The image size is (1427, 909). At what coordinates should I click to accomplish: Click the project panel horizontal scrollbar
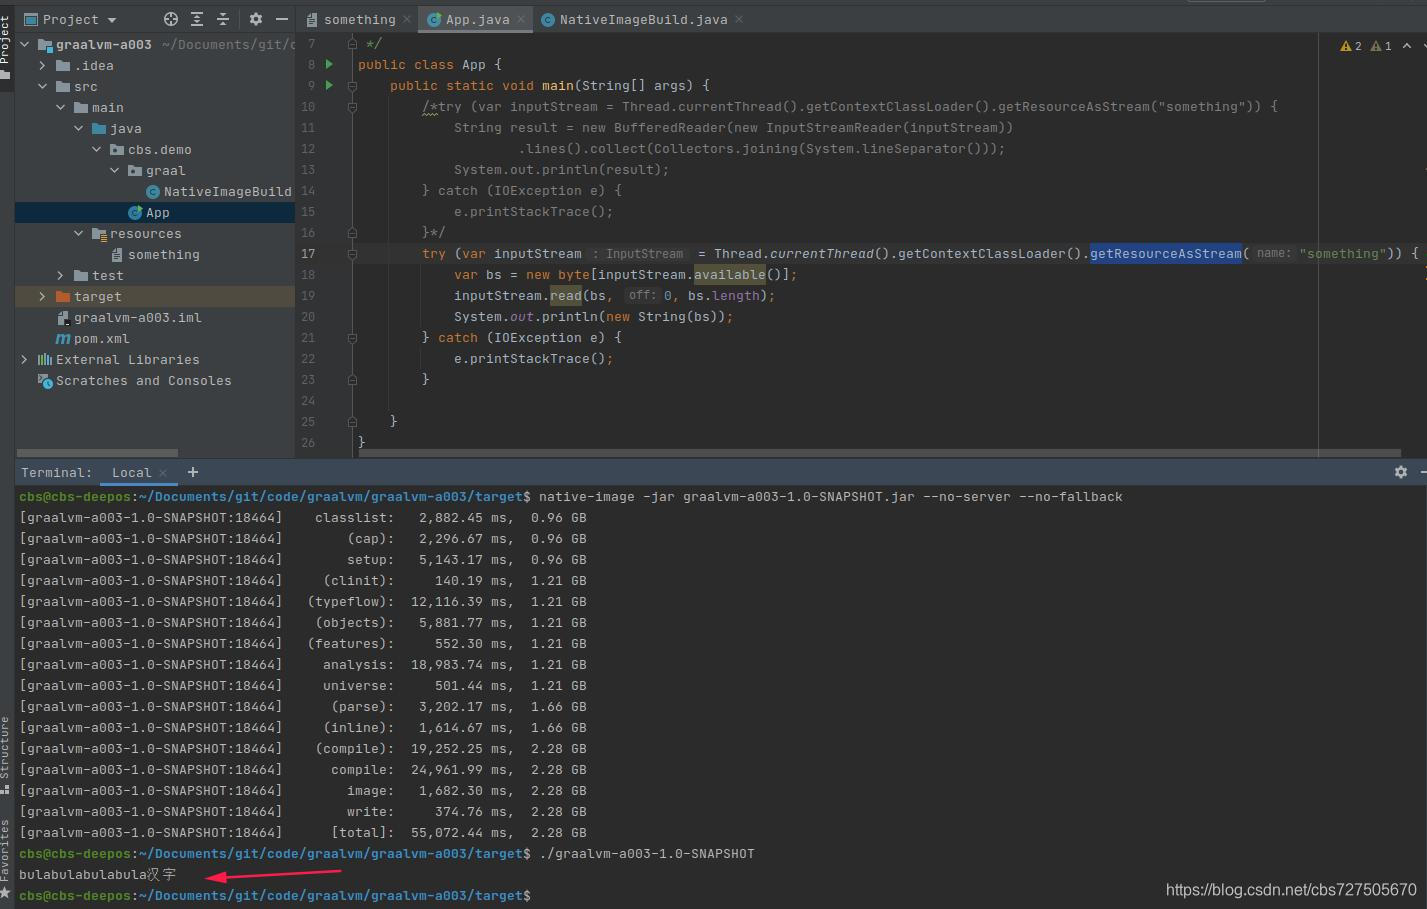[97, 453]
